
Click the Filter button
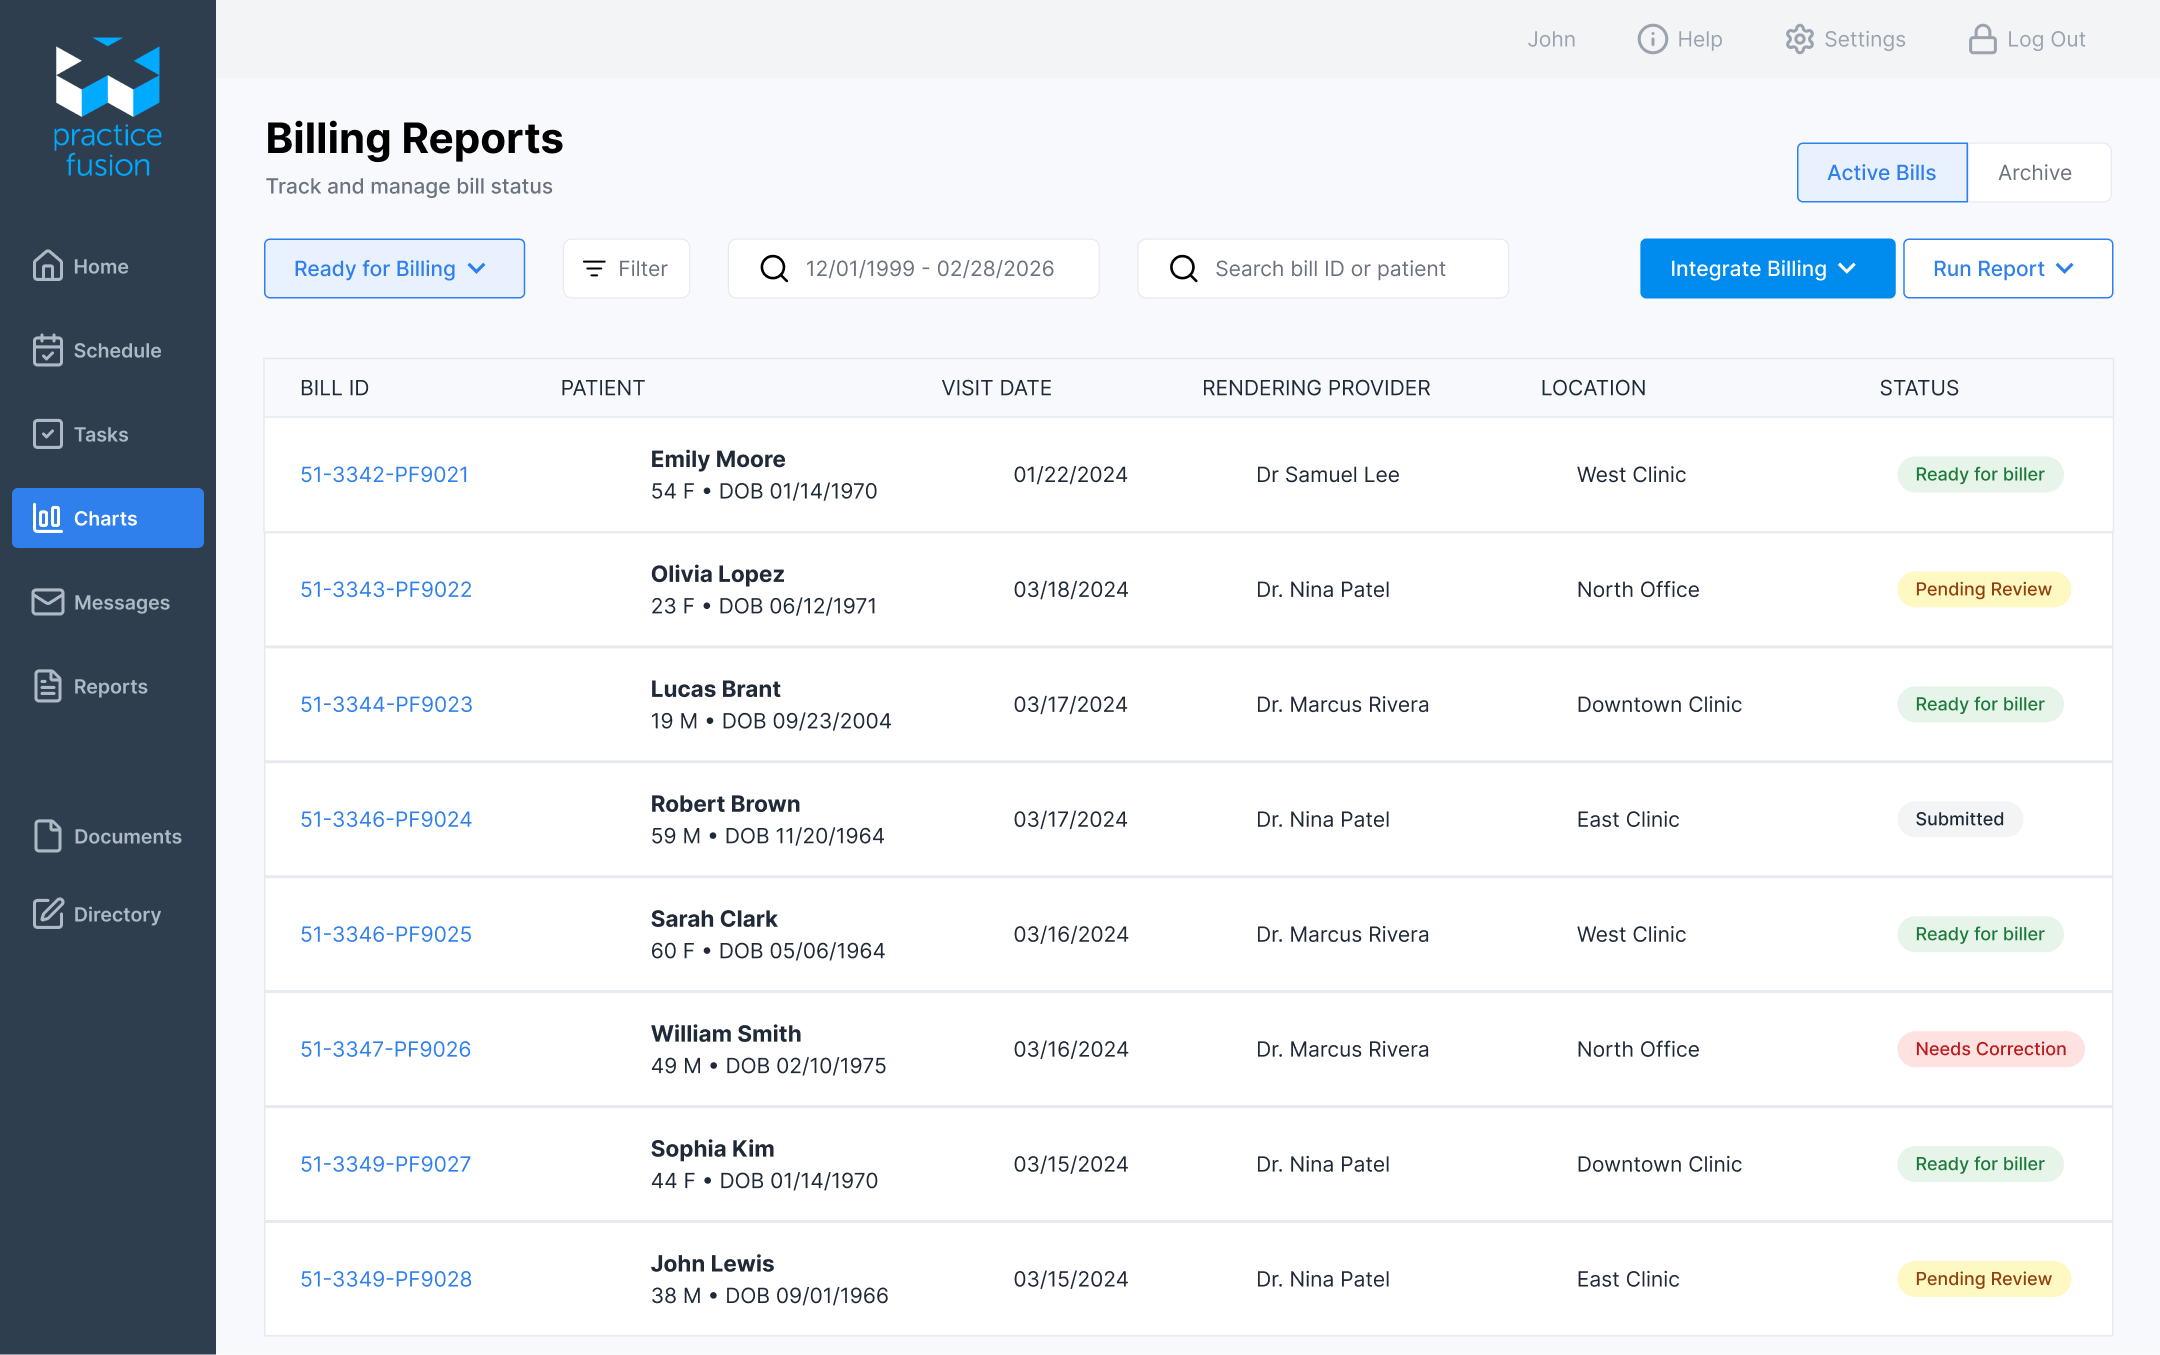pos(626,268)
